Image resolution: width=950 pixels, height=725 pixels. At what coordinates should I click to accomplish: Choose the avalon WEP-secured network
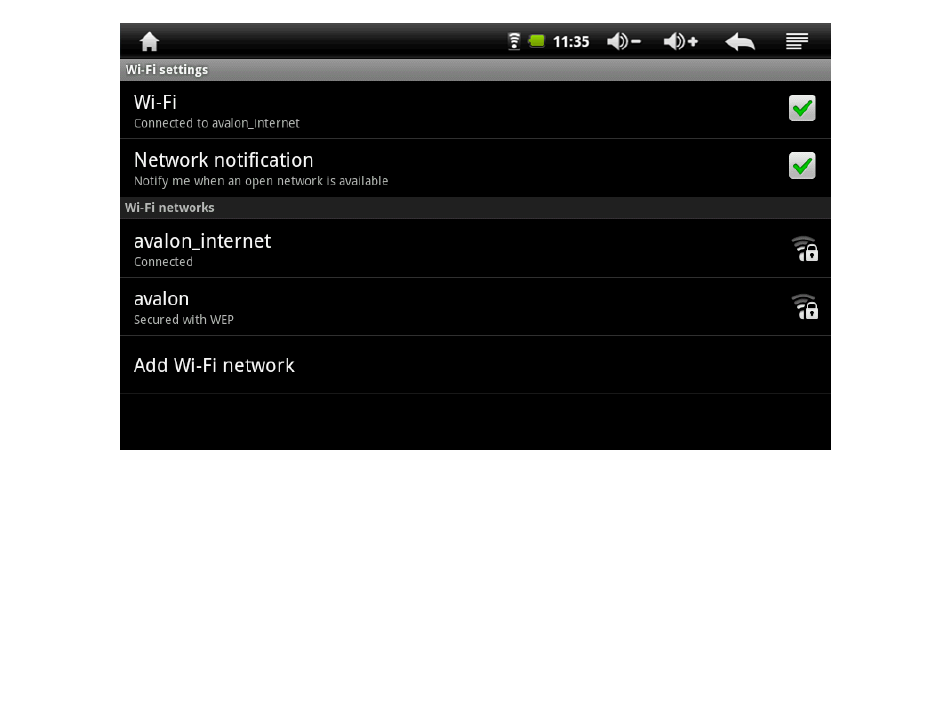[x=475, y=306]
